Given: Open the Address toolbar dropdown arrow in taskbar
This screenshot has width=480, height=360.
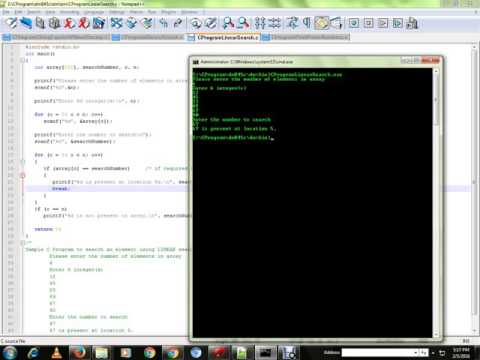Looking at the screenshot, I should [416, 352].
